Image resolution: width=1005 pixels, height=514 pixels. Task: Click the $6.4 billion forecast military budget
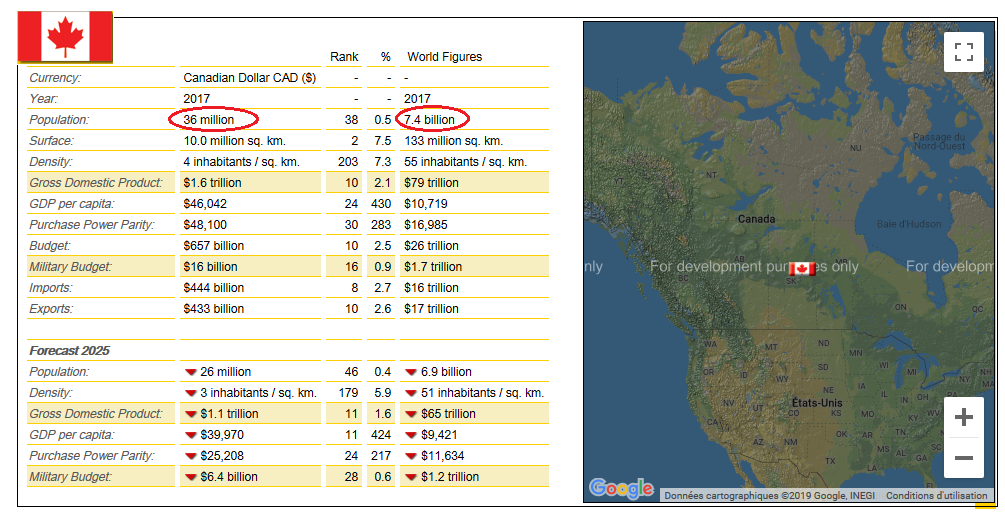pyautogui.click(x=229, y=477)
